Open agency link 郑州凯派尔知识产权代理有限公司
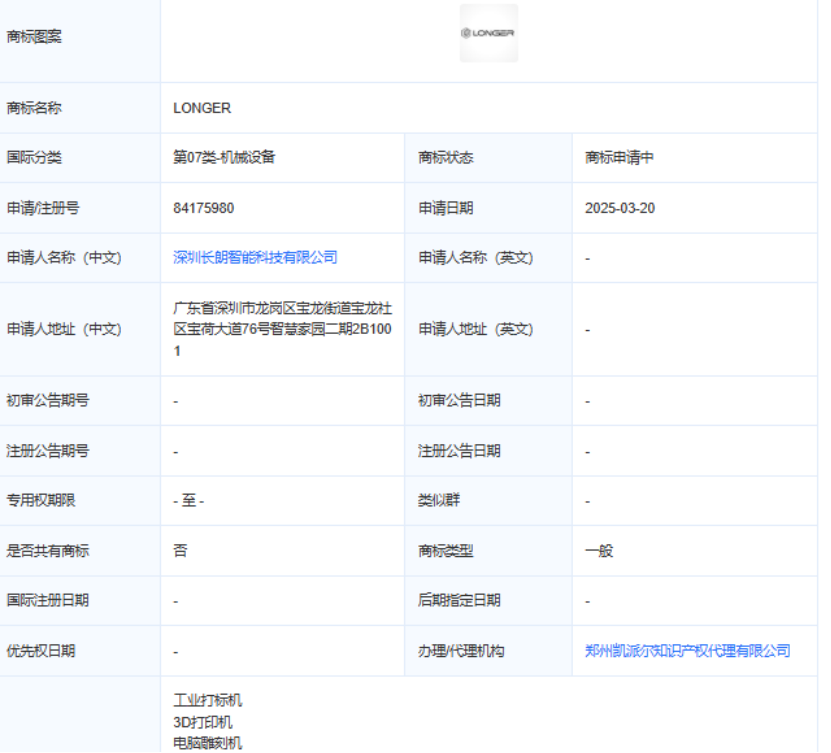 click(x=687, y=651)
